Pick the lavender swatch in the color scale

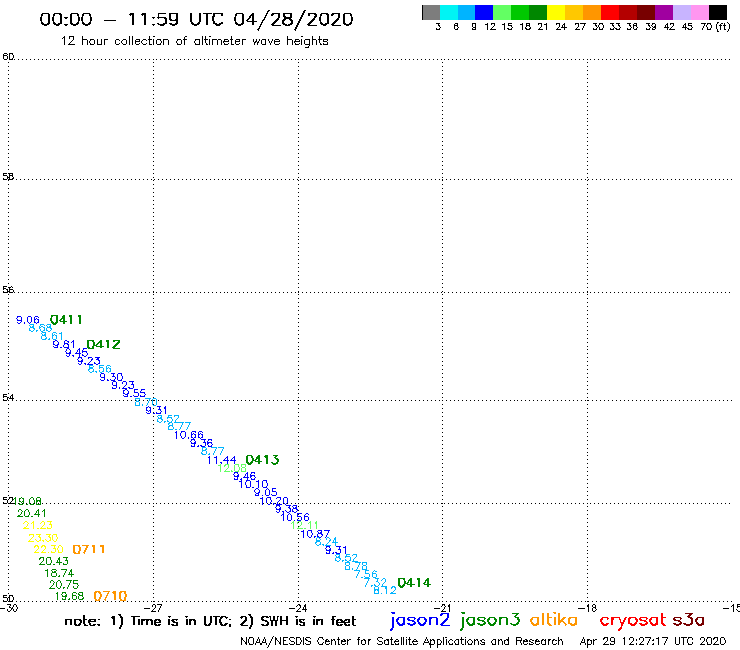pyautogui.click(x=681, y=12)
